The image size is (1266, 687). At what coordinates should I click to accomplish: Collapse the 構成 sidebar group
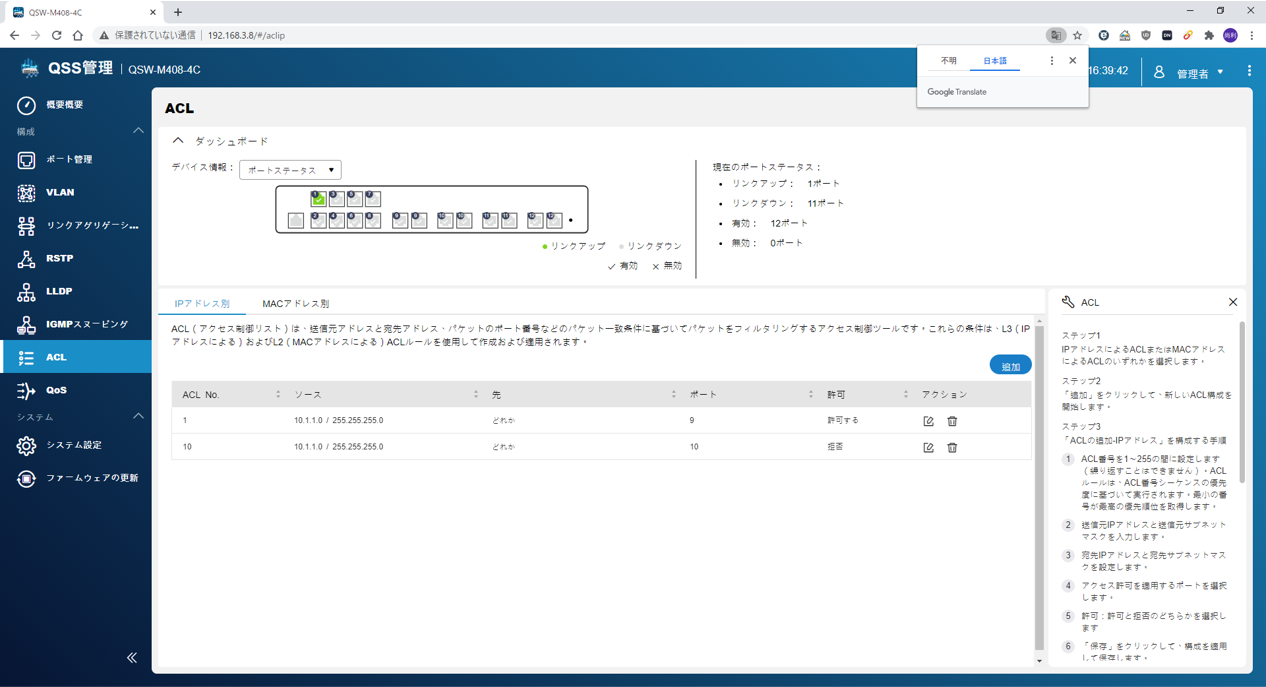click(138, 131)
